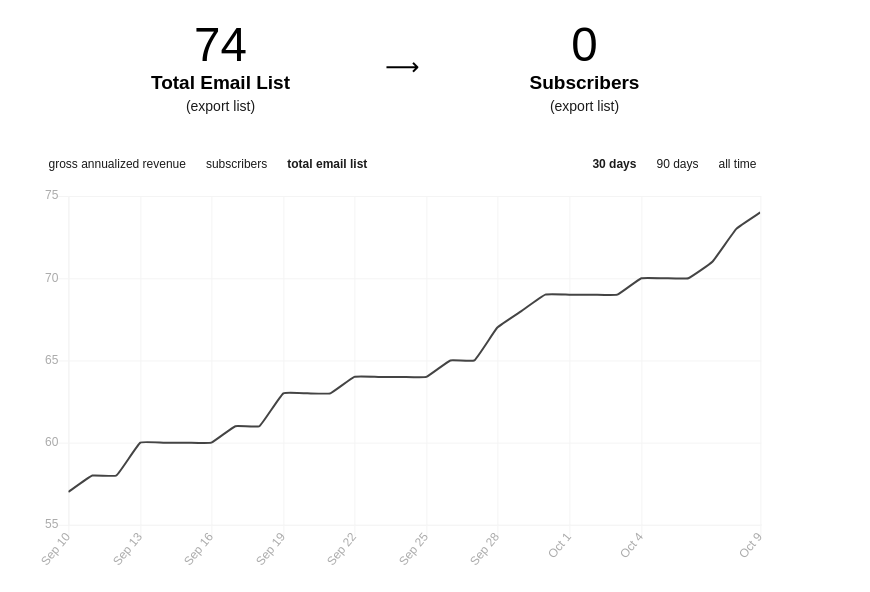Switch chart to gross annualized revenue
This screenshot has width=870, height=592.
click(117, 164)
